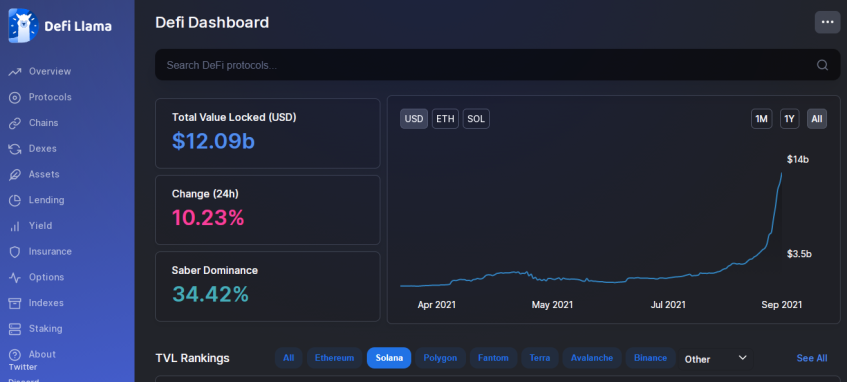The width and height of the screenshot is (847, 382).
Task: Click the May 2021 axis label
Action: 552,305
